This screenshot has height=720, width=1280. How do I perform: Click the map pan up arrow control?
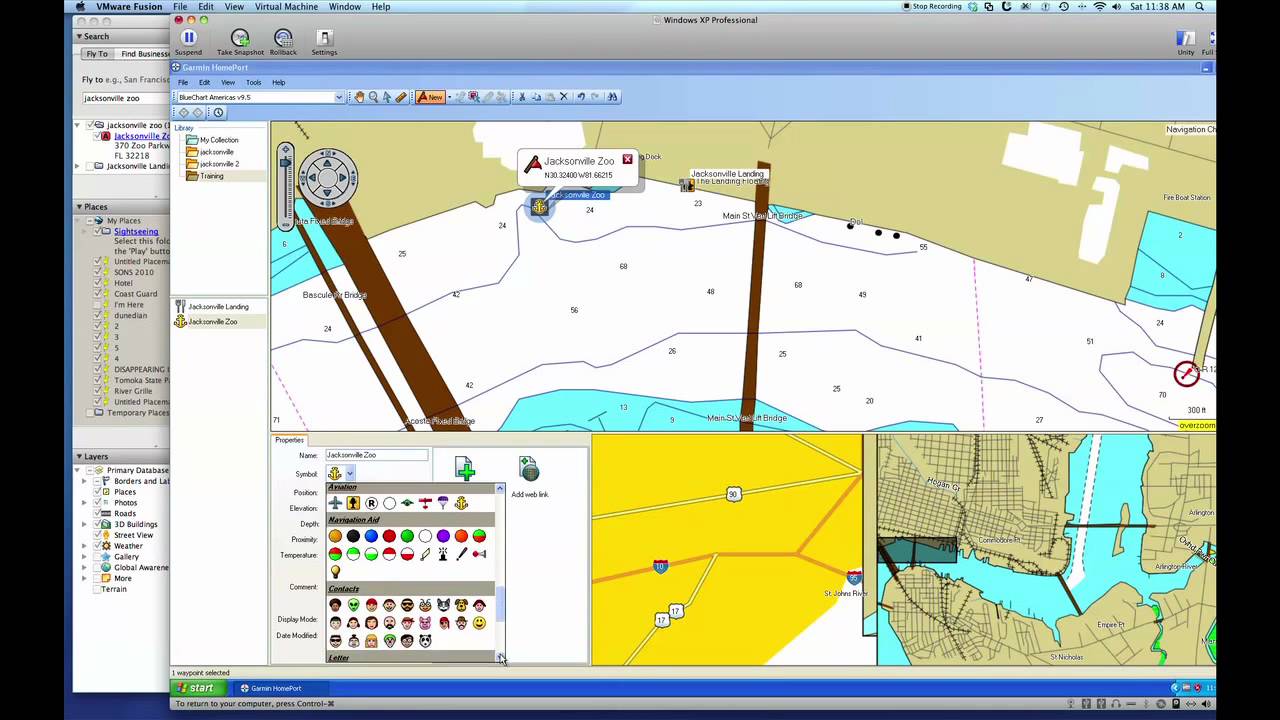click(x=327, y=161)
